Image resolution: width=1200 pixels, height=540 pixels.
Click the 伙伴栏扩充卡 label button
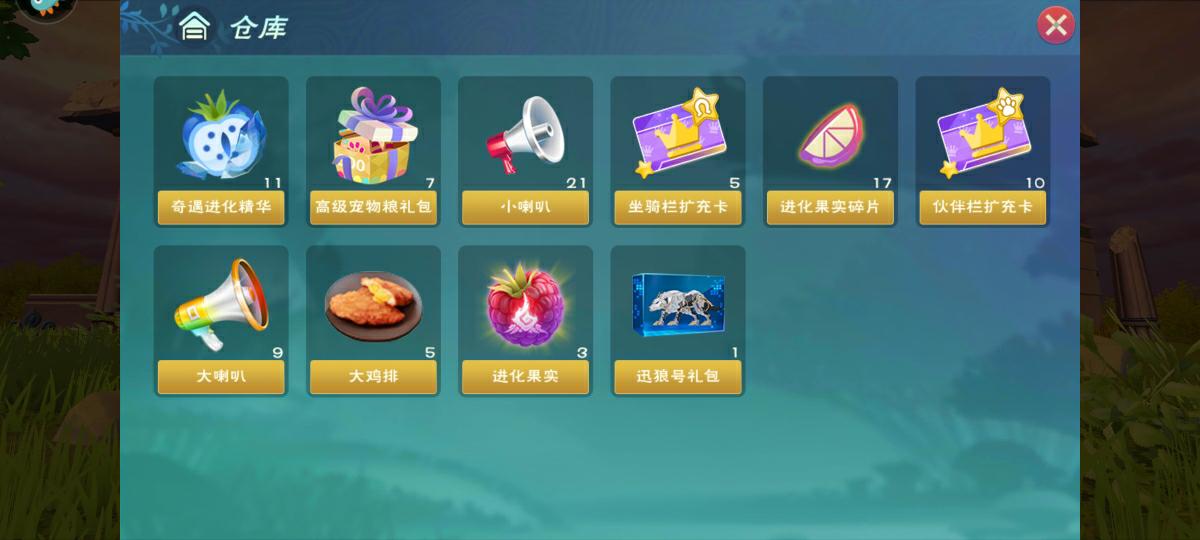coord(982,208)
